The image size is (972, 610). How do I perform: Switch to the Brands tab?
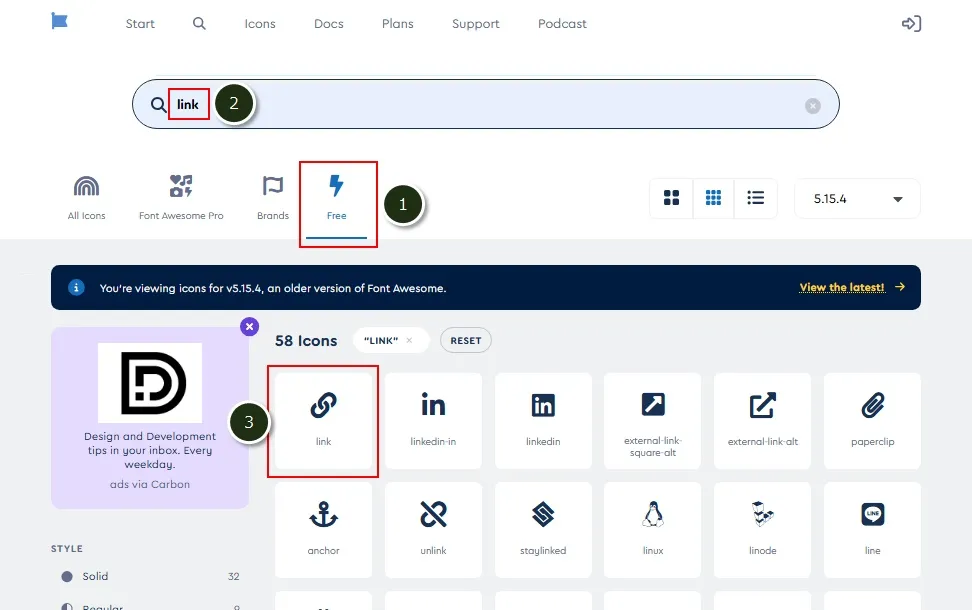(x=273, y=198)
